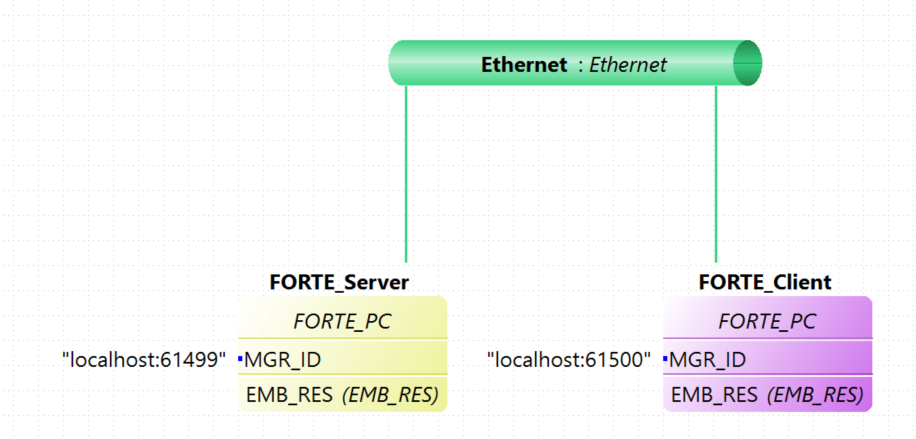Click the blue MGR_ID pin on FORTE_Server
Image resolution: width=916 pixels, height=439 pixels.
240,358
